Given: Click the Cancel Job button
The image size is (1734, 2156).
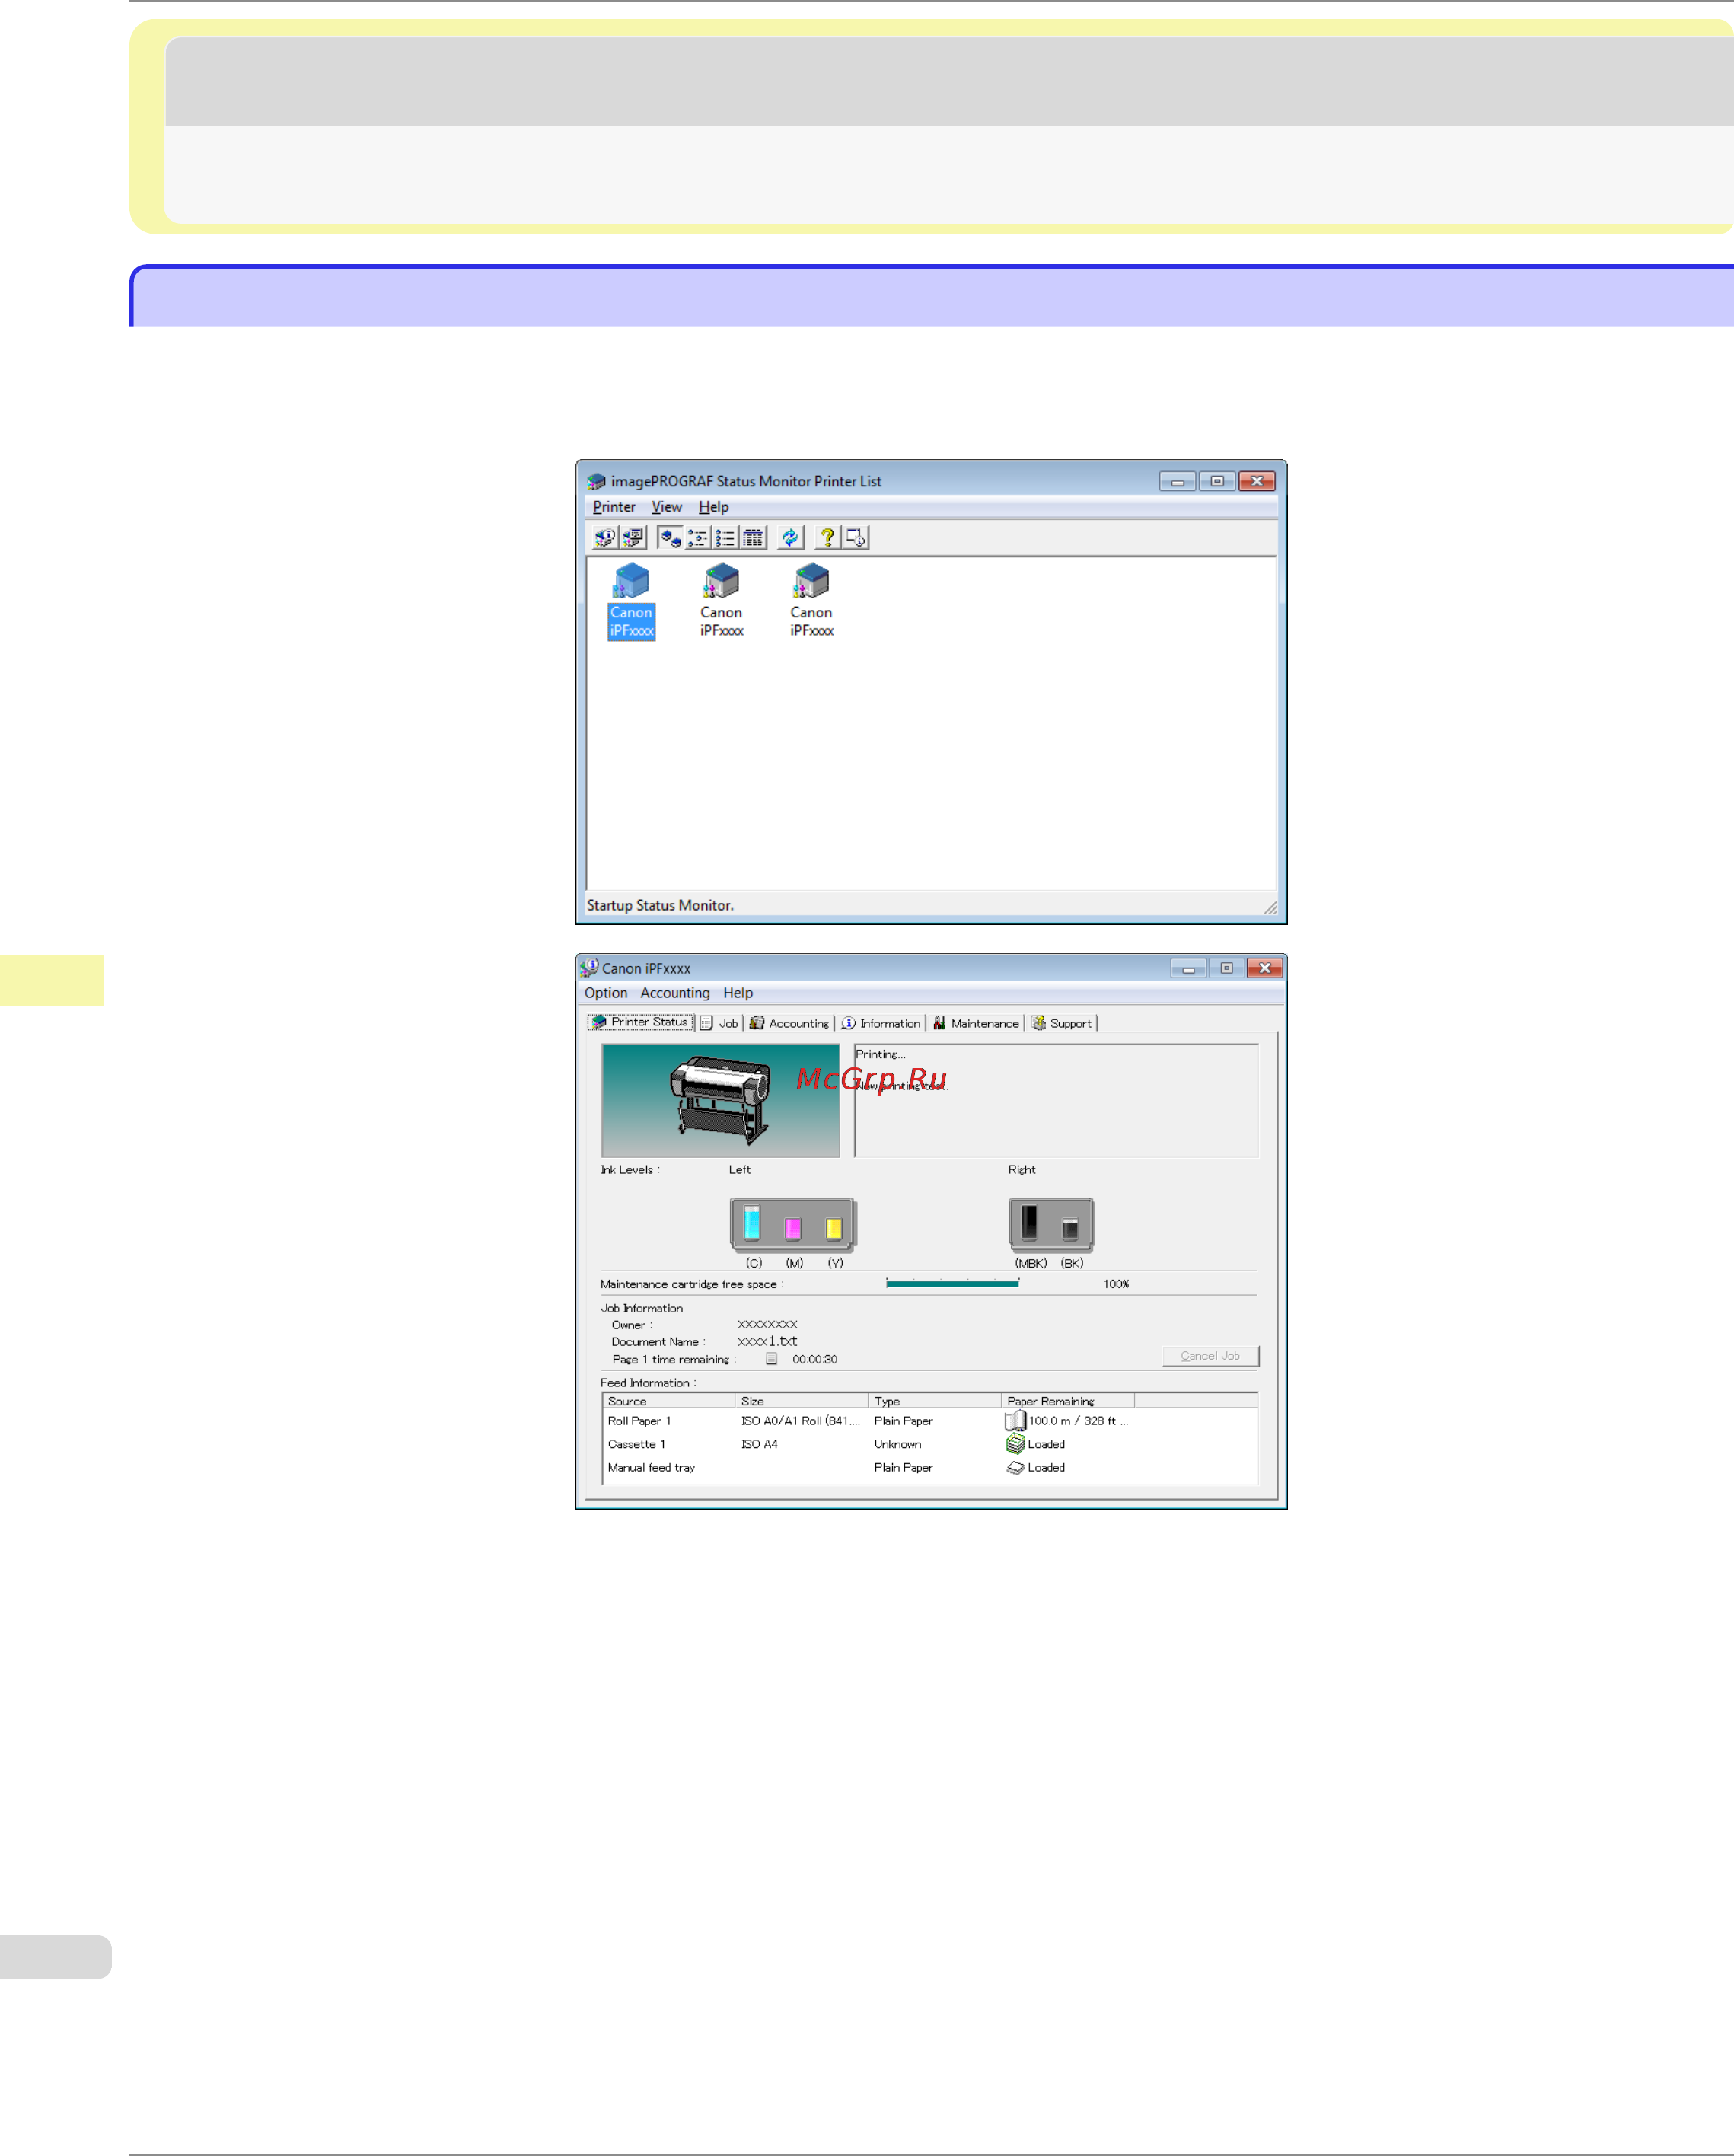Looking at the screenshot, I should pyautogui.click(x=1210, y=1356).
